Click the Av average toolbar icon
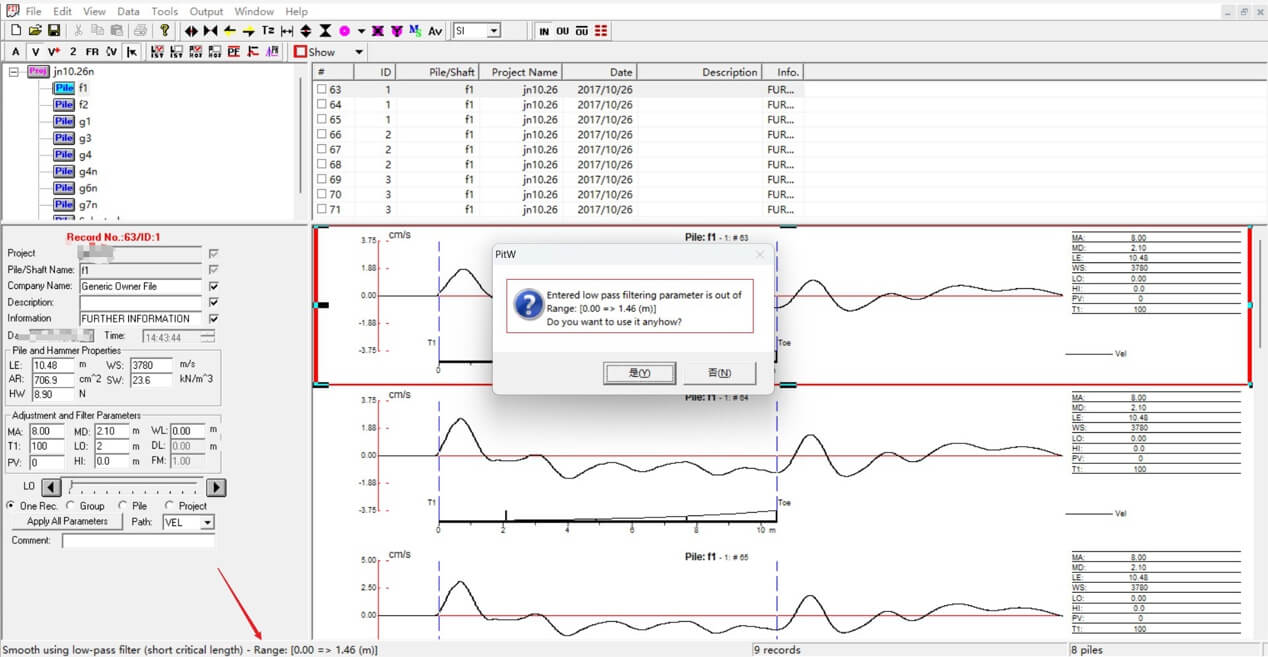This screenshot has width=1268, height=657. (x=435, y=31)
